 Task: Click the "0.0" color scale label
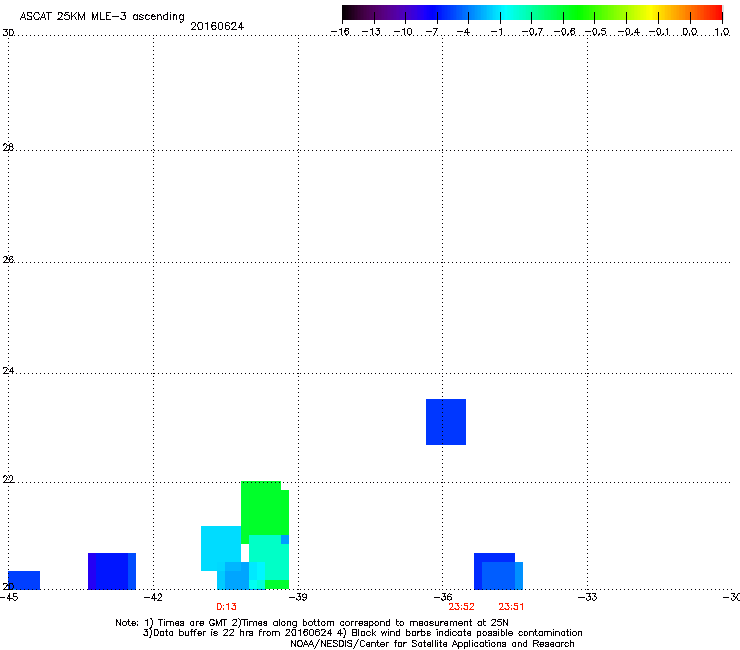[x=690, y=32]
